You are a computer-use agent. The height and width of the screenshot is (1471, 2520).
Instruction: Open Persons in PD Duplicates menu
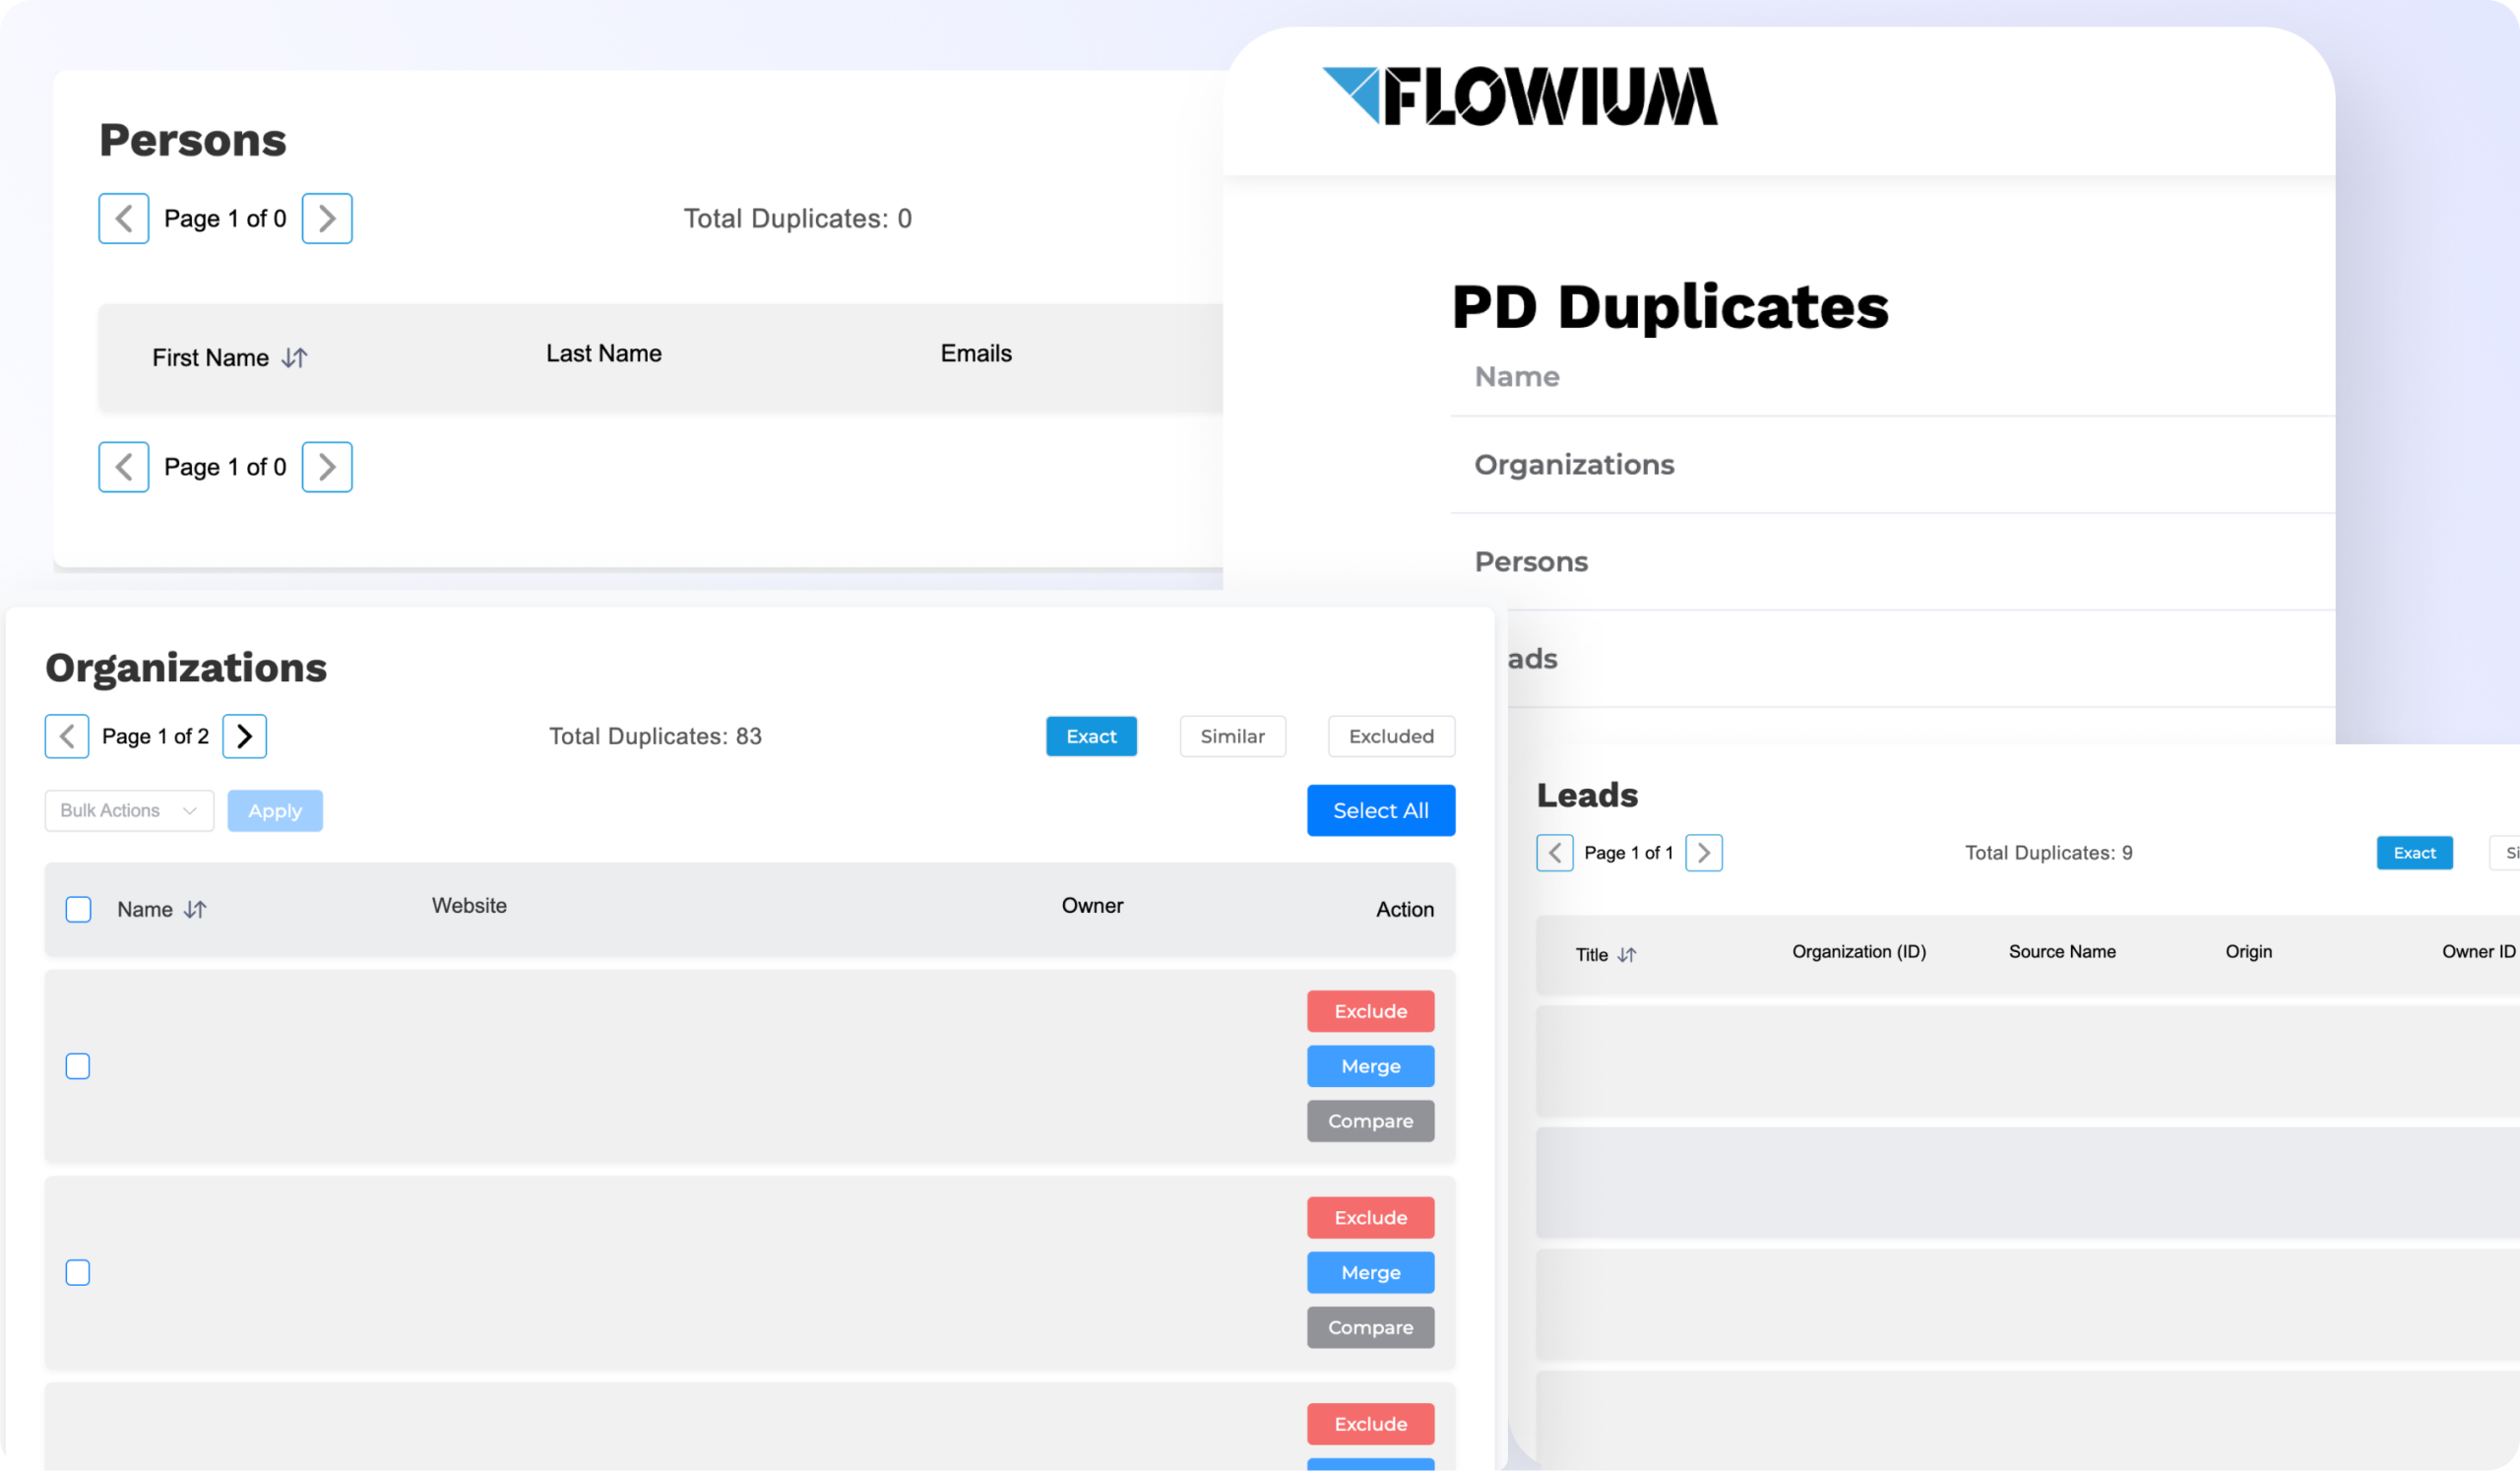coord(1531,562)
